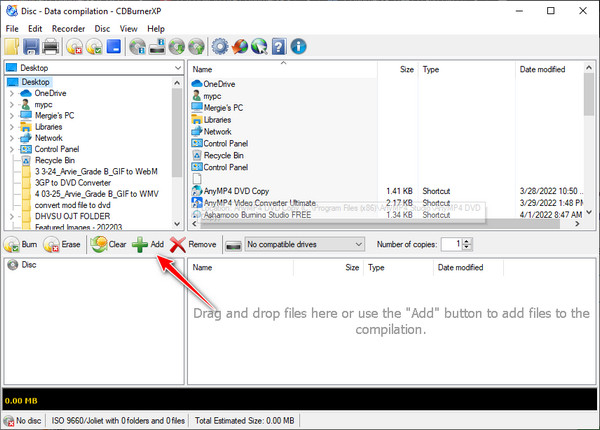Click the folder tree vertical scrollbar thumb
Image resolution: width=600 pixels, height=430 pixels.
tap(177, 132)
